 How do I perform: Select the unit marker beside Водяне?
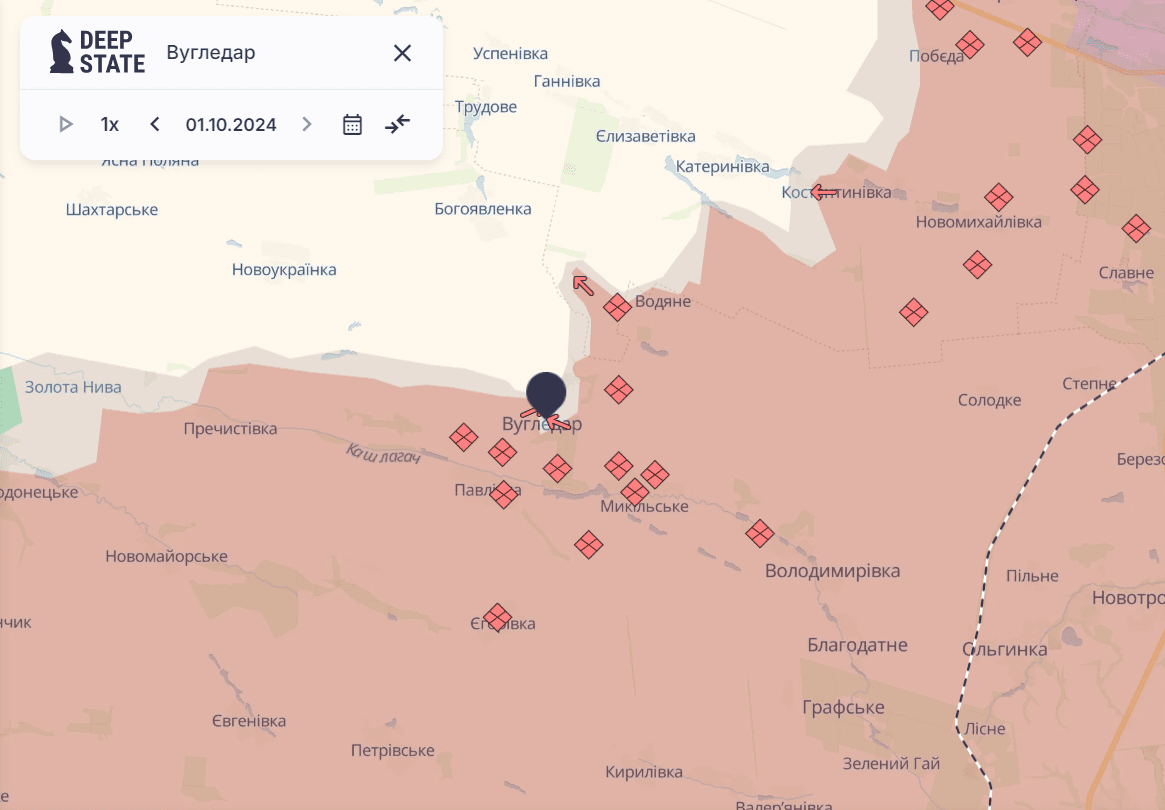pyautogui.click(x=617, y=306)
